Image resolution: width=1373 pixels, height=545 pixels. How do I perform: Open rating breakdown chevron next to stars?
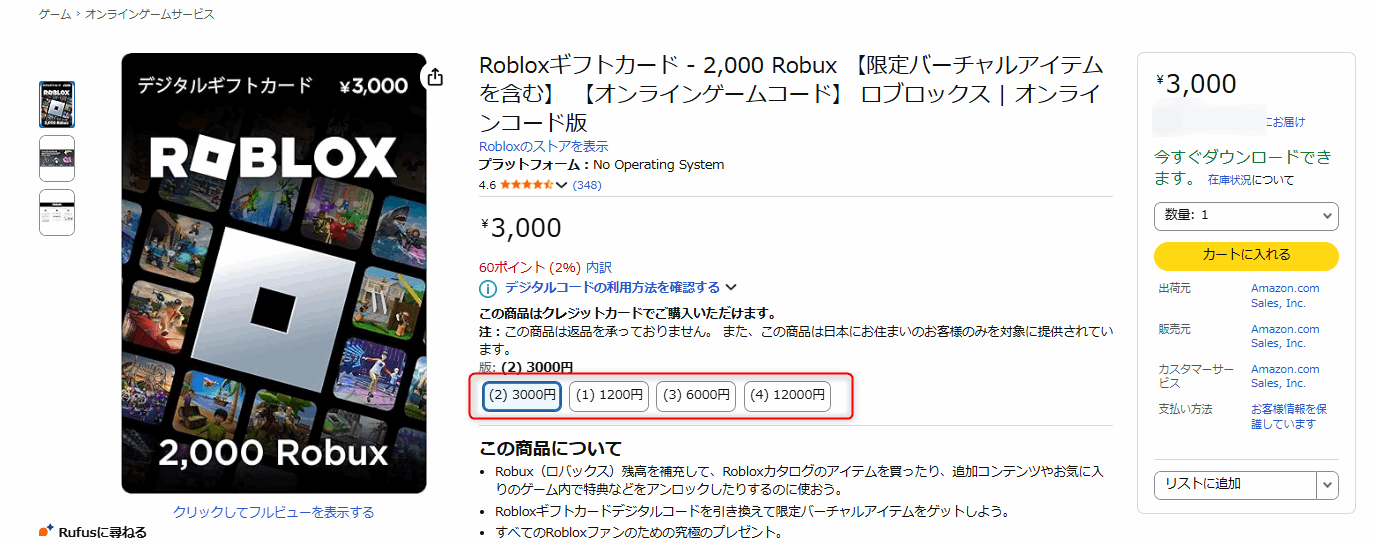(x=561, y=185)
